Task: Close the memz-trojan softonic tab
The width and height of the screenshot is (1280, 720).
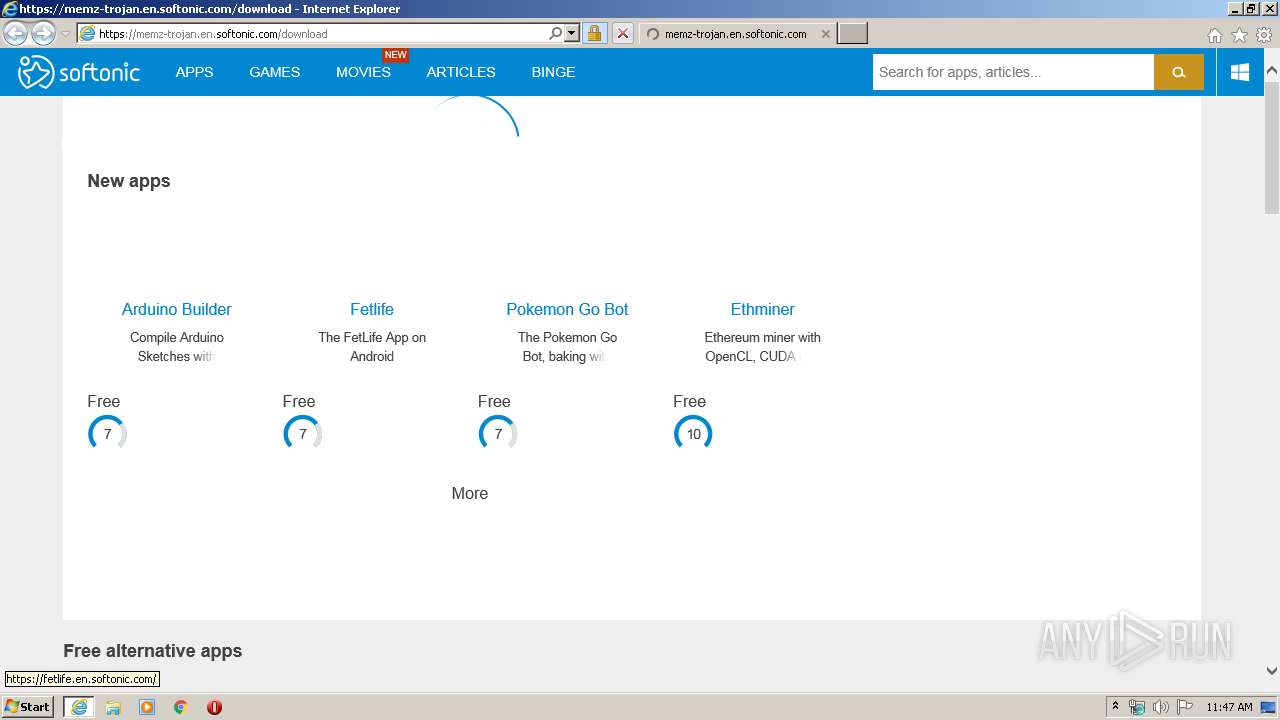Action: point(825,34)
